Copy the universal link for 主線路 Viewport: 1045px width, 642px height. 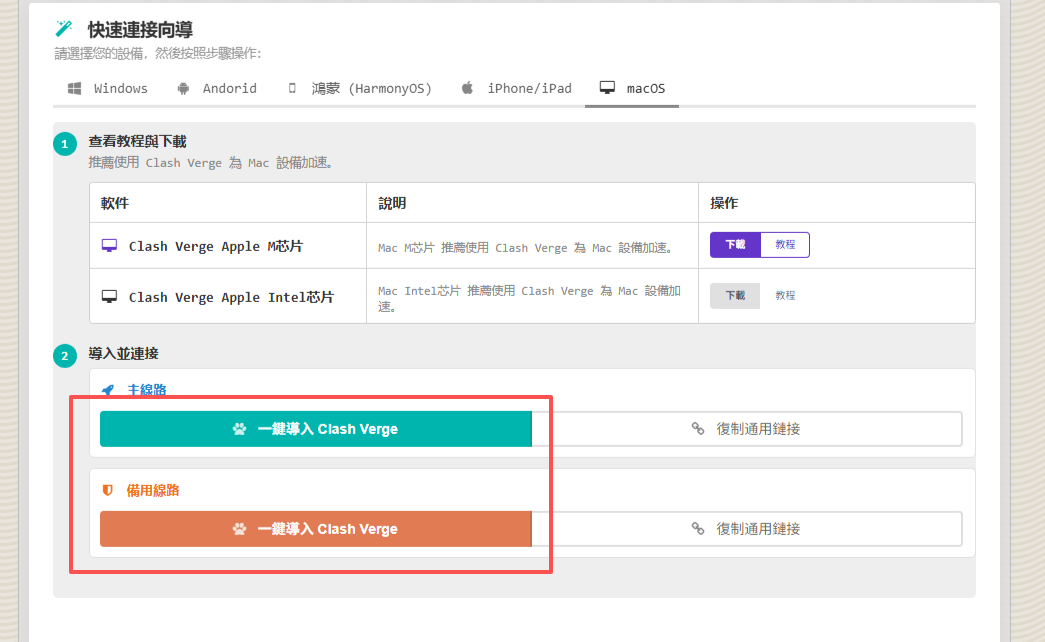(746, 429)
